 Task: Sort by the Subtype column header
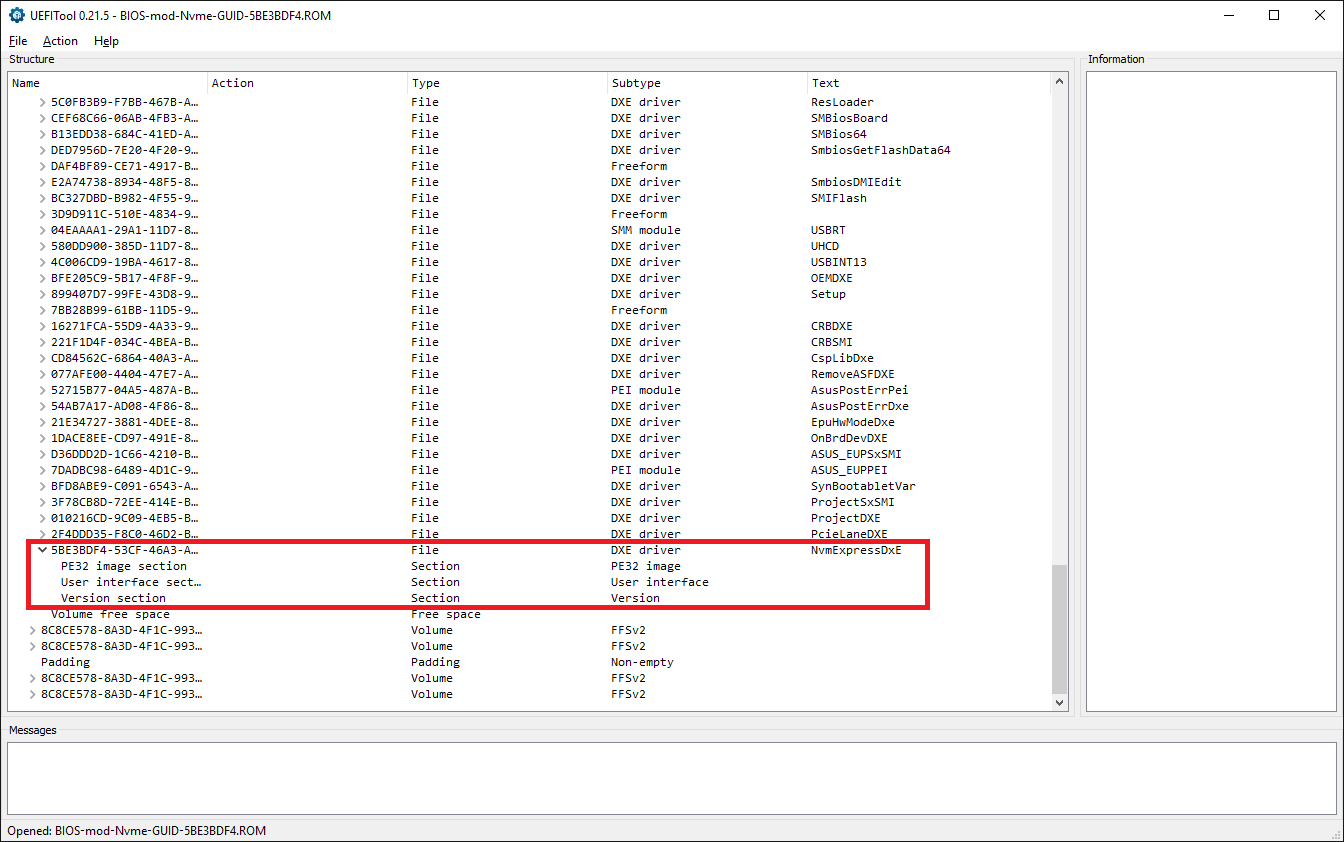[708, 83]
